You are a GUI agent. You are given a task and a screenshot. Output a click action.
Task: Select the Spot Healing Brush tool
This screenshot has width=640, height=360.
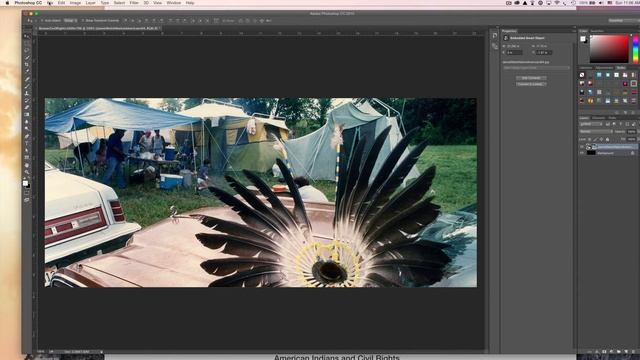(27, 79)
